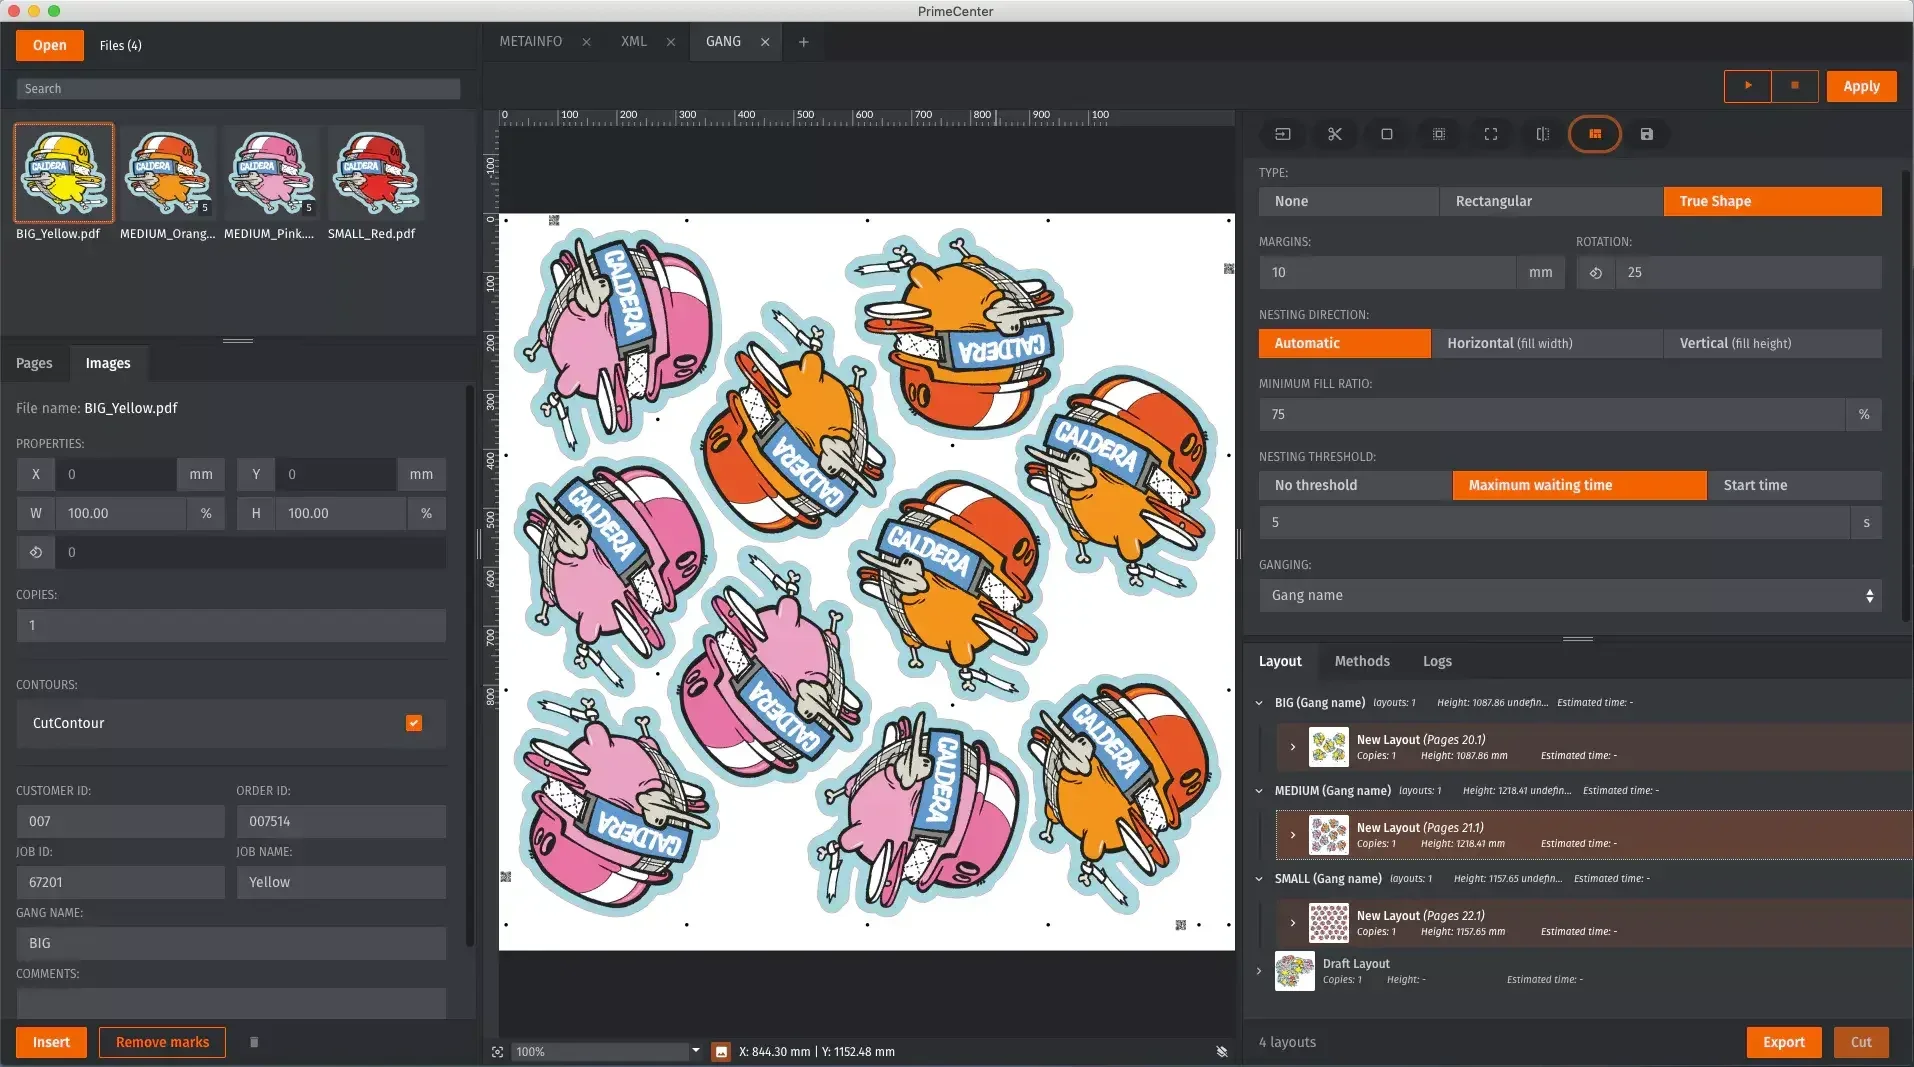
Task: Choose Horizontal (fill width) nesting direction
Action: pyautogui.click(x=1545, y=343)
